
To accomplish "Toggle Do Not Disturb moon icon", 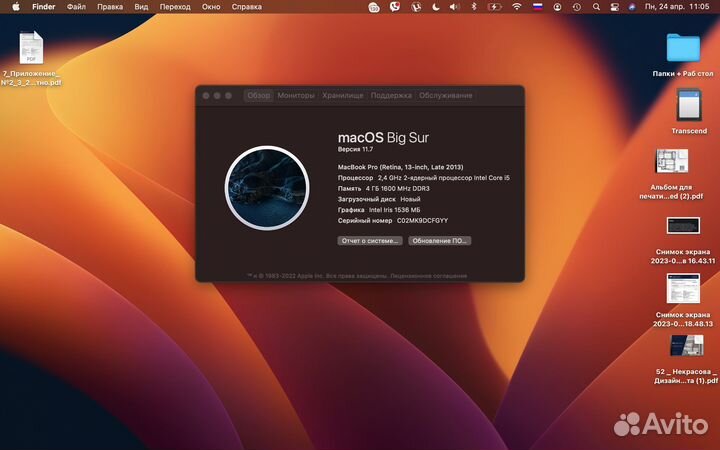I will click(436, 7).
